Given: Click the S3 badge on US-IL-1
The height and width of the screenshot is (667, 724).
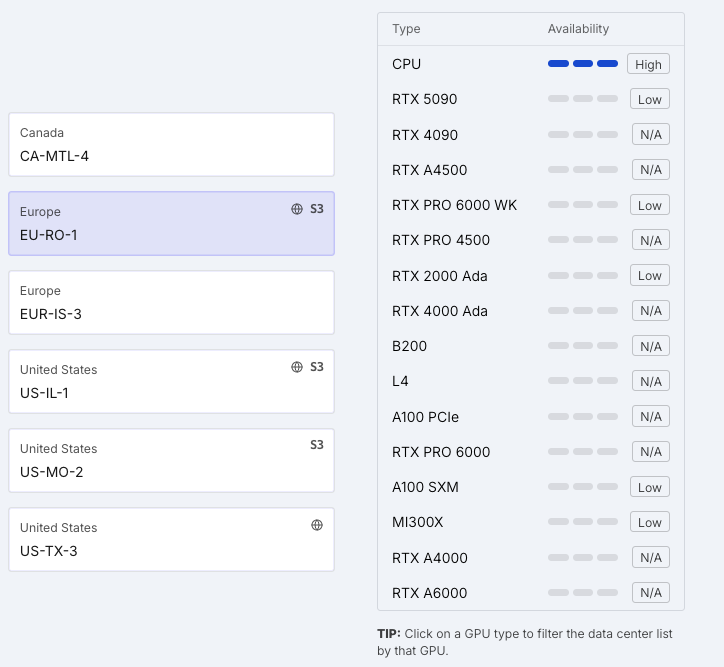Looking at the screenshot, I should 317,367.
